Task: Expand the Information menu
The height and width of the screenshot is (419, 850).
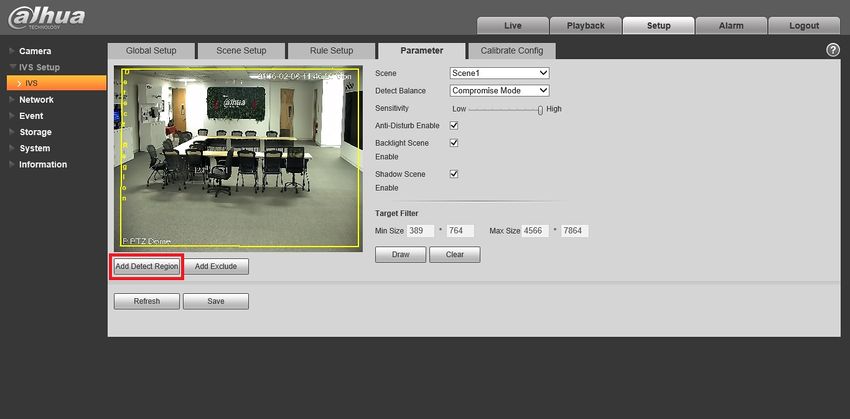Action: coord(43,165)
